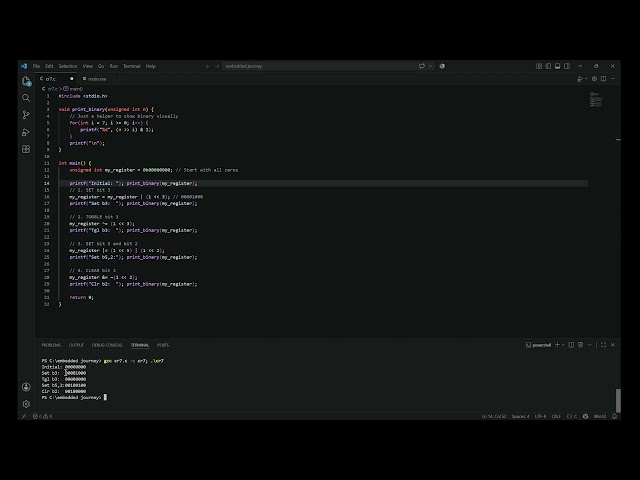Open the Run and Debug view
Image resolution: width=640 pixels, height=480 pixels.
coord(26,132)
